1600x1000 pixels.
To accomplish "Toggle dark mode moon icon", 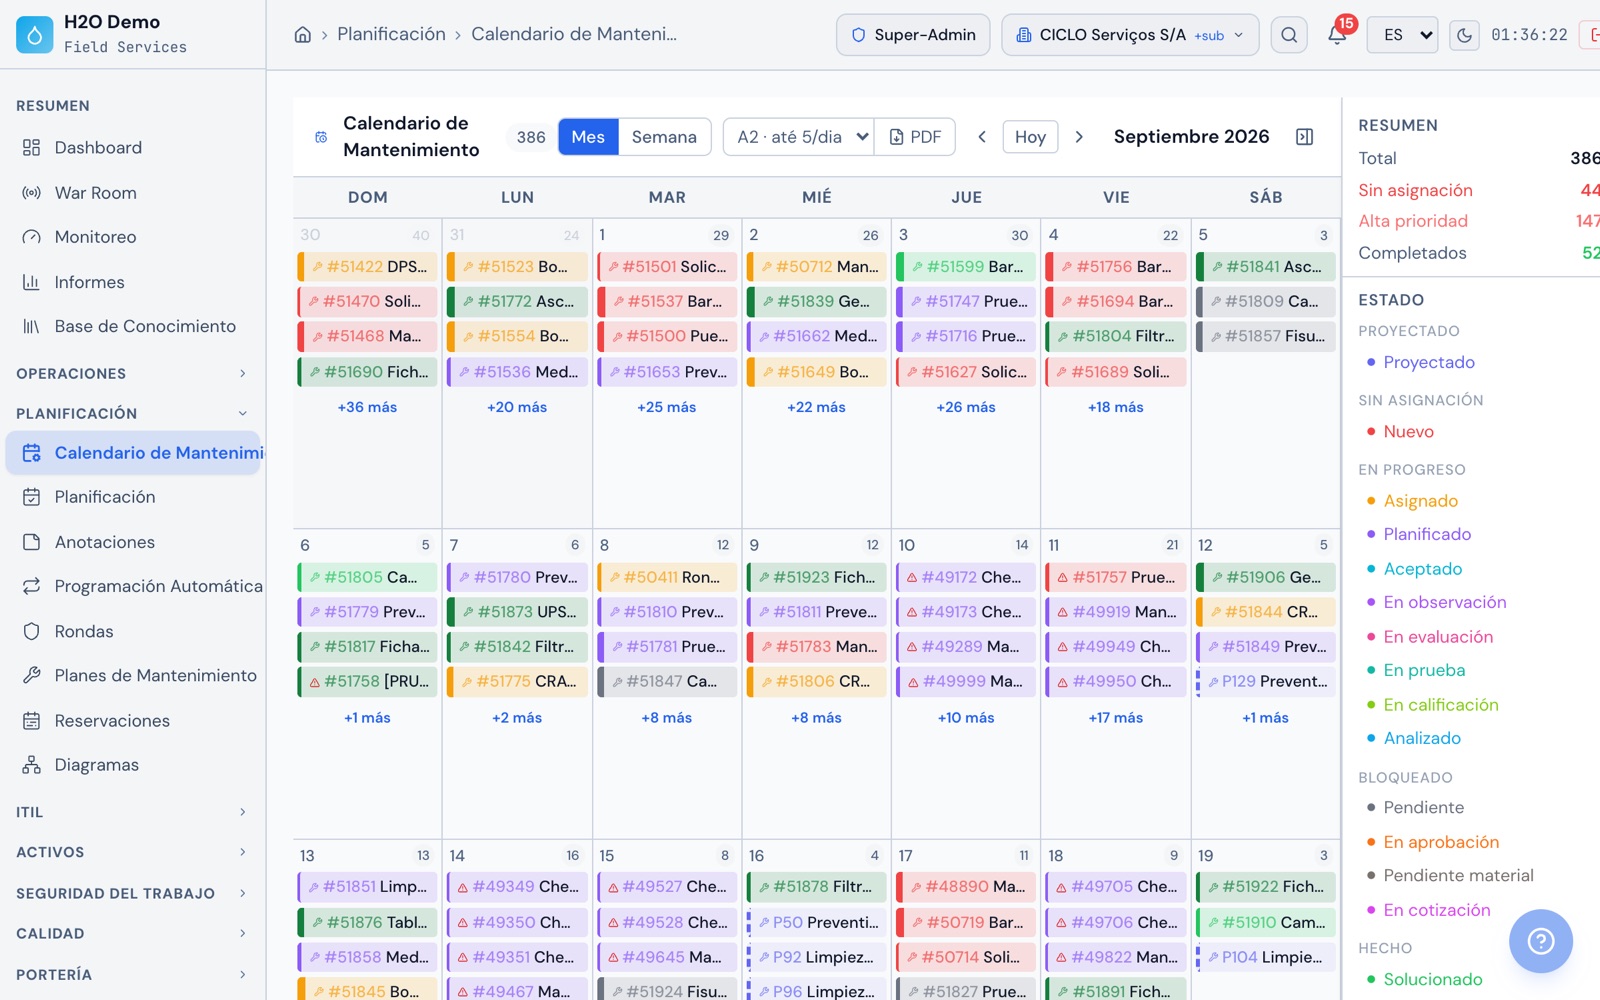I will pyautogui.click(x=1464, y=35).
